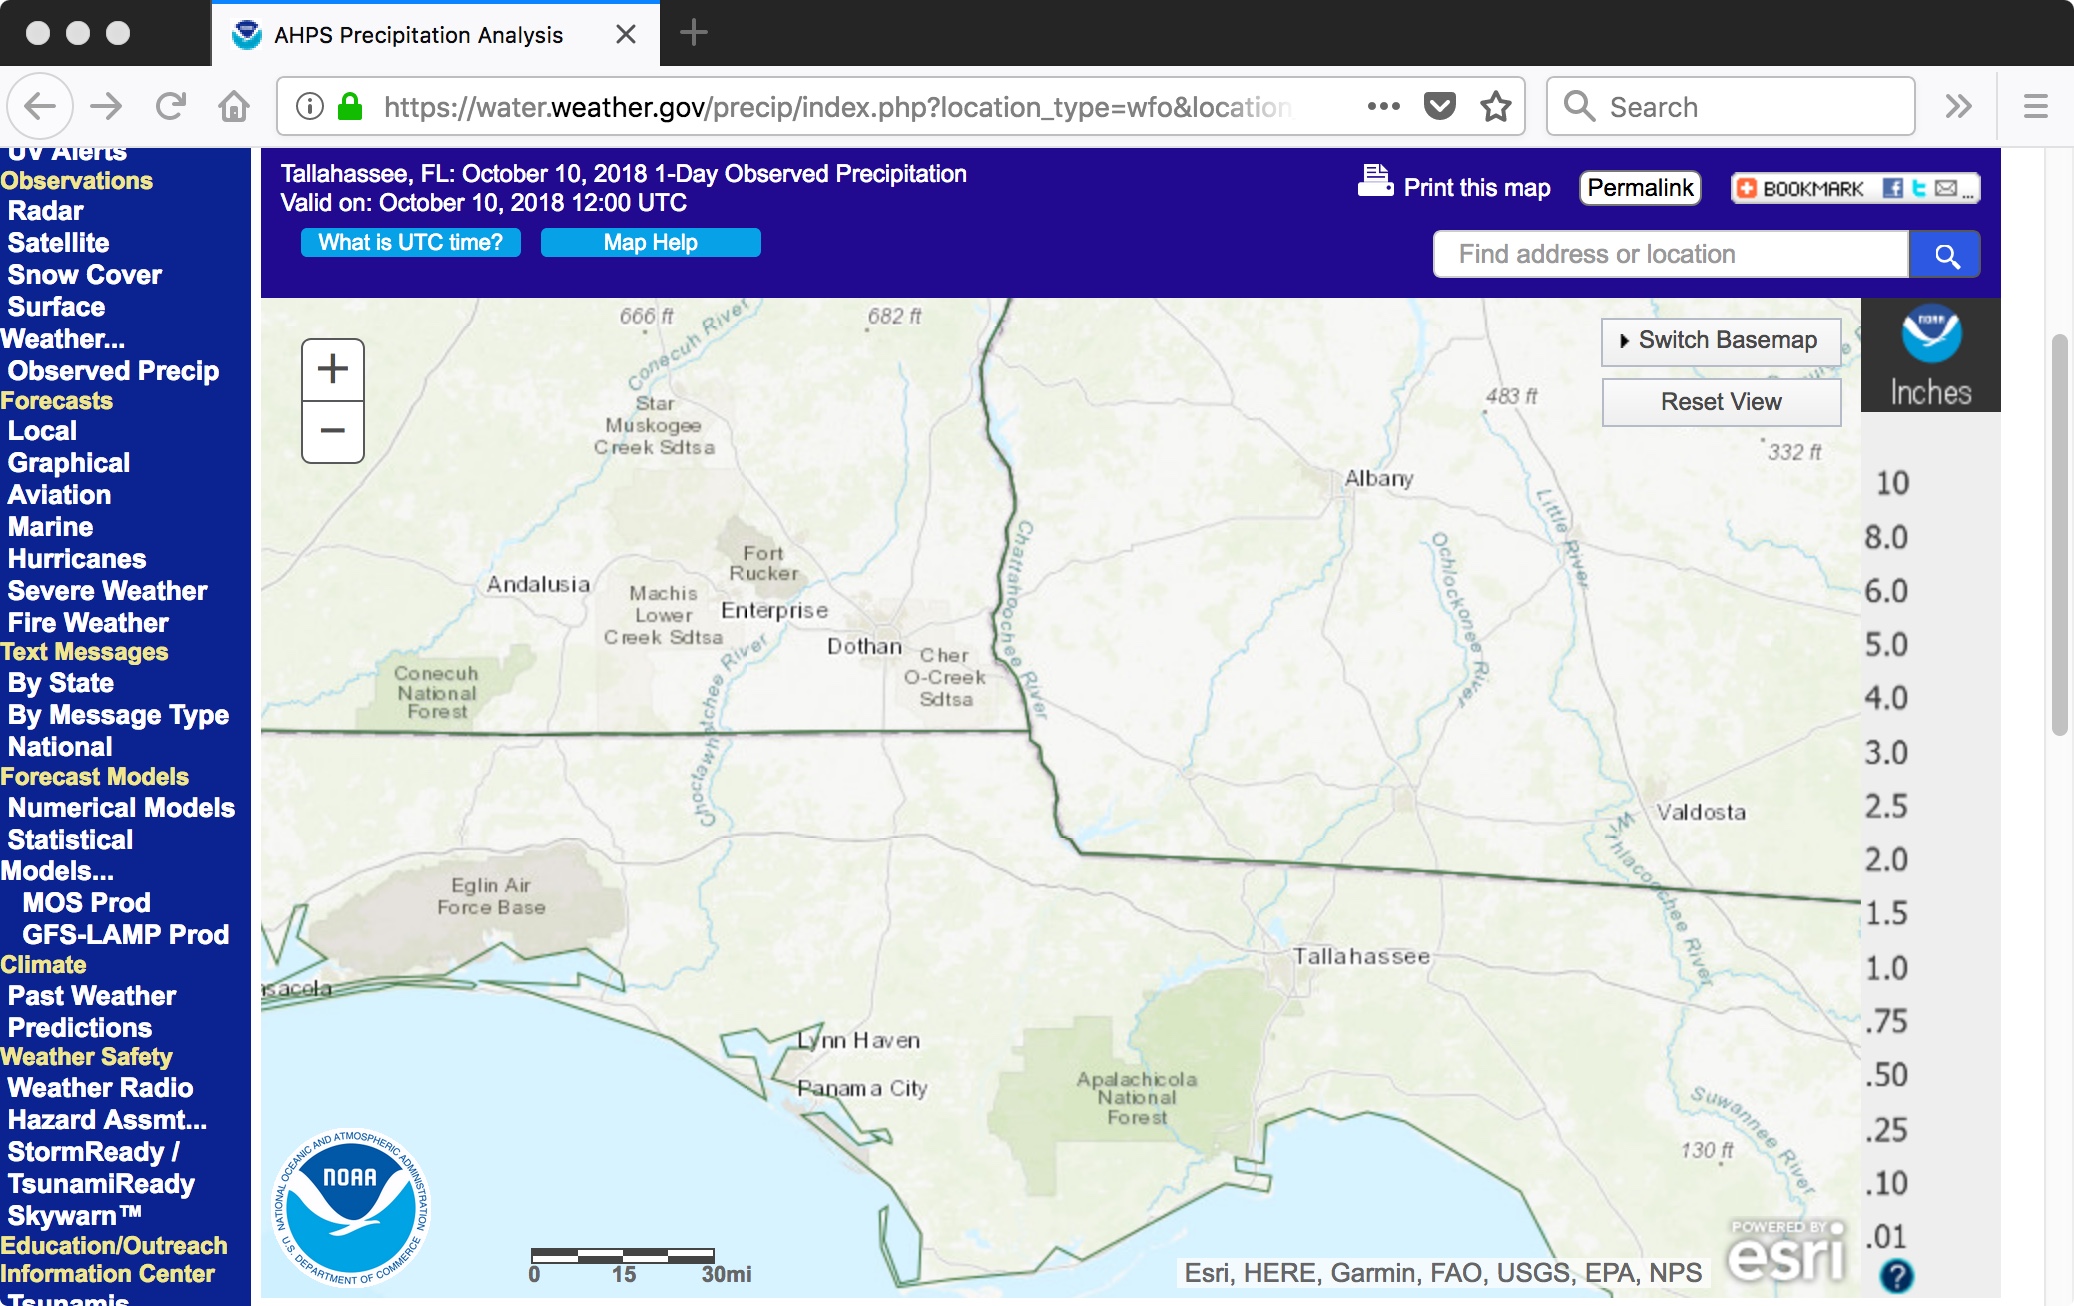Open Fire Weather sidebar link
The height and width of the screenshot is (1306, 2074).
(x=88, y=623)
